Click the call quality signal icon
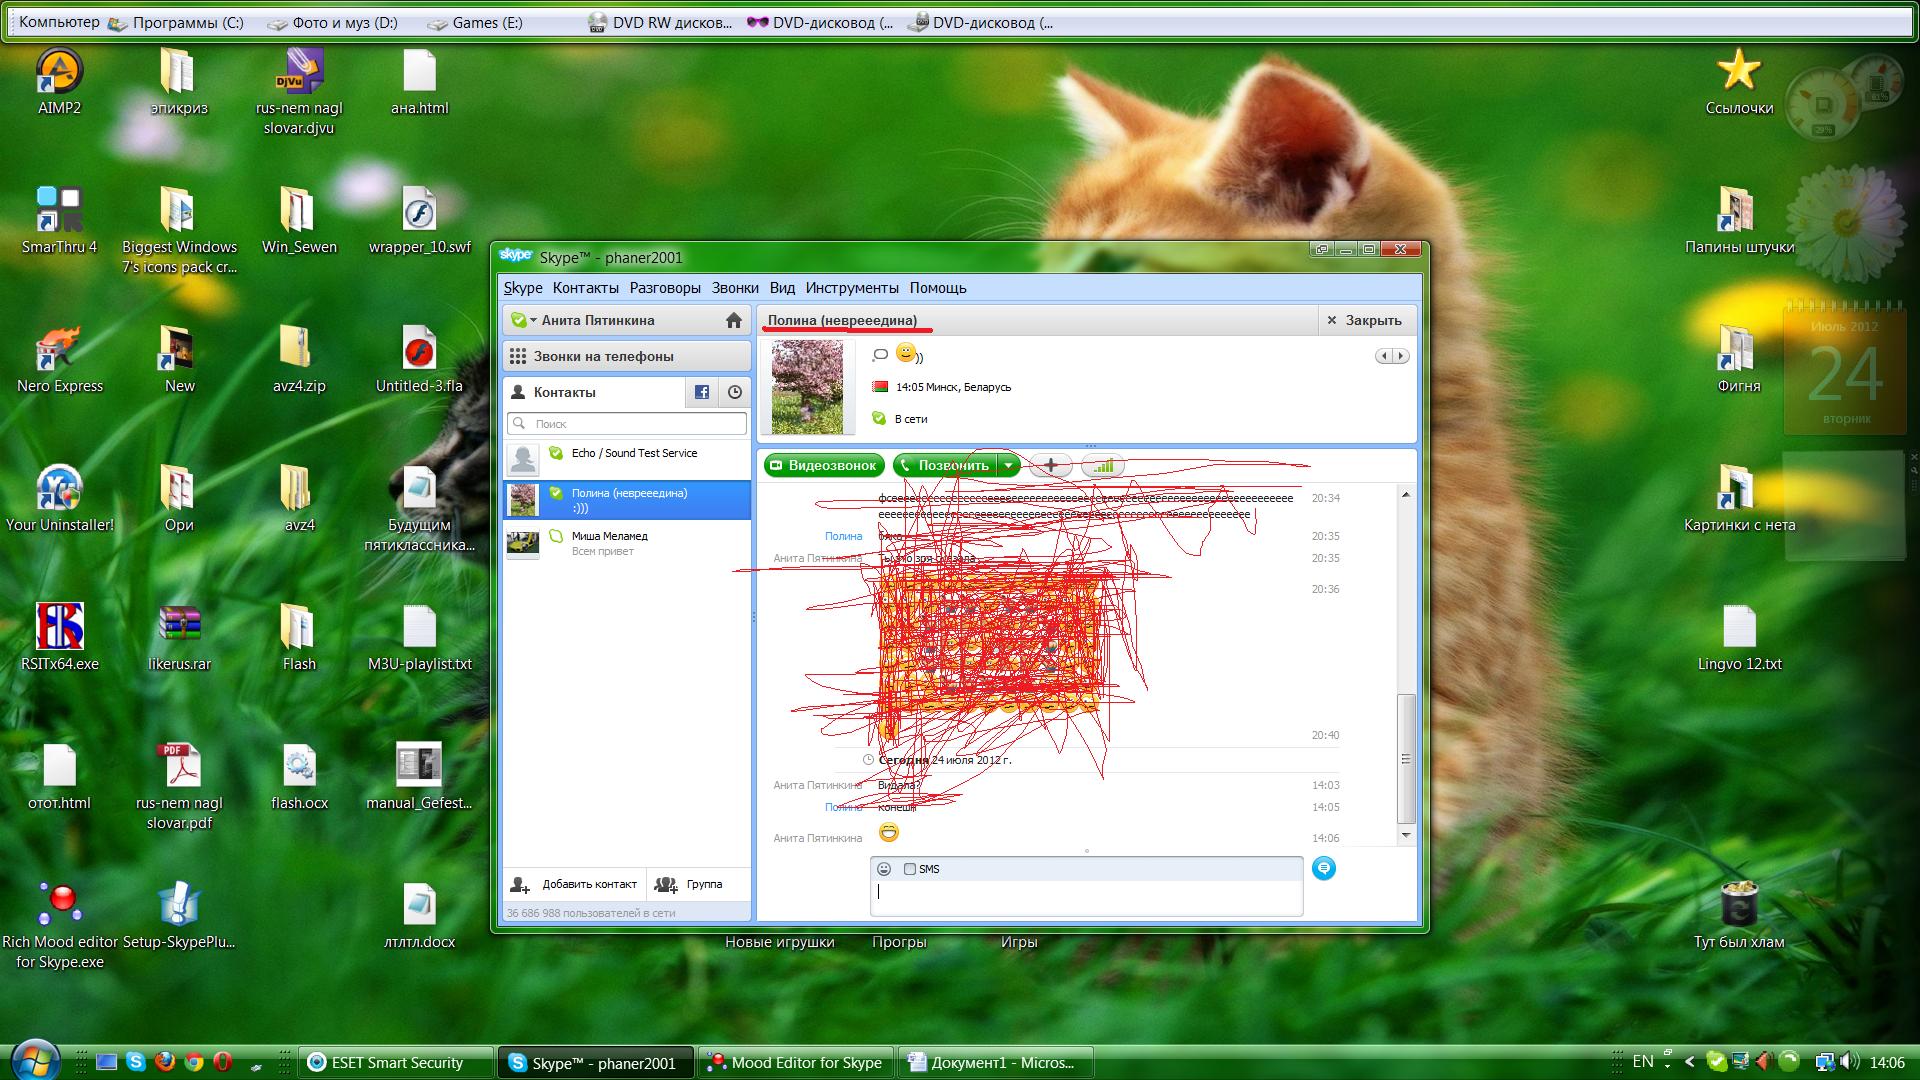This screenshot has width=1920, height=1080. (1103, 465)
